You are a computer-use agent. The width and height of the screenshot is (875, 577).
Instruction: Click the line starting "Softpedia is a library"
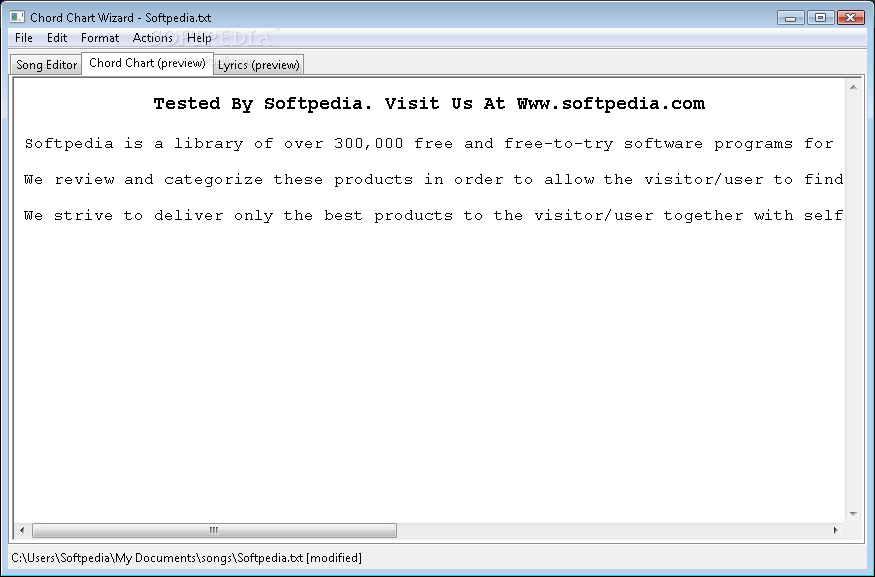click(x=429, y=144)
